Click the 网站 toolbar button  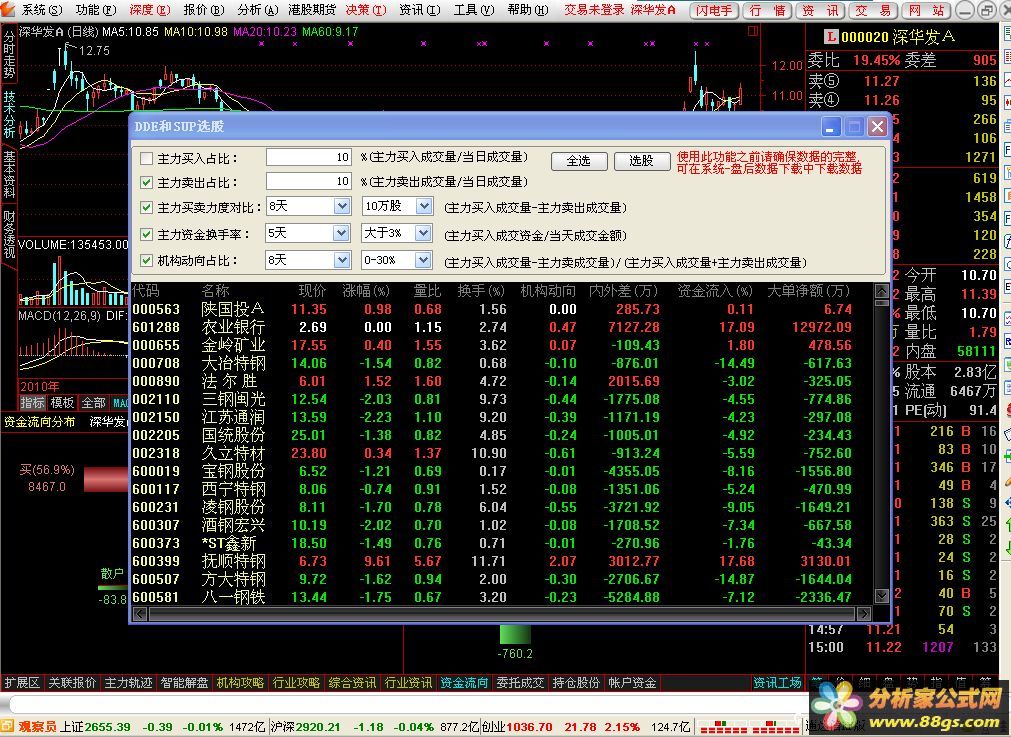tap(927, 10)
